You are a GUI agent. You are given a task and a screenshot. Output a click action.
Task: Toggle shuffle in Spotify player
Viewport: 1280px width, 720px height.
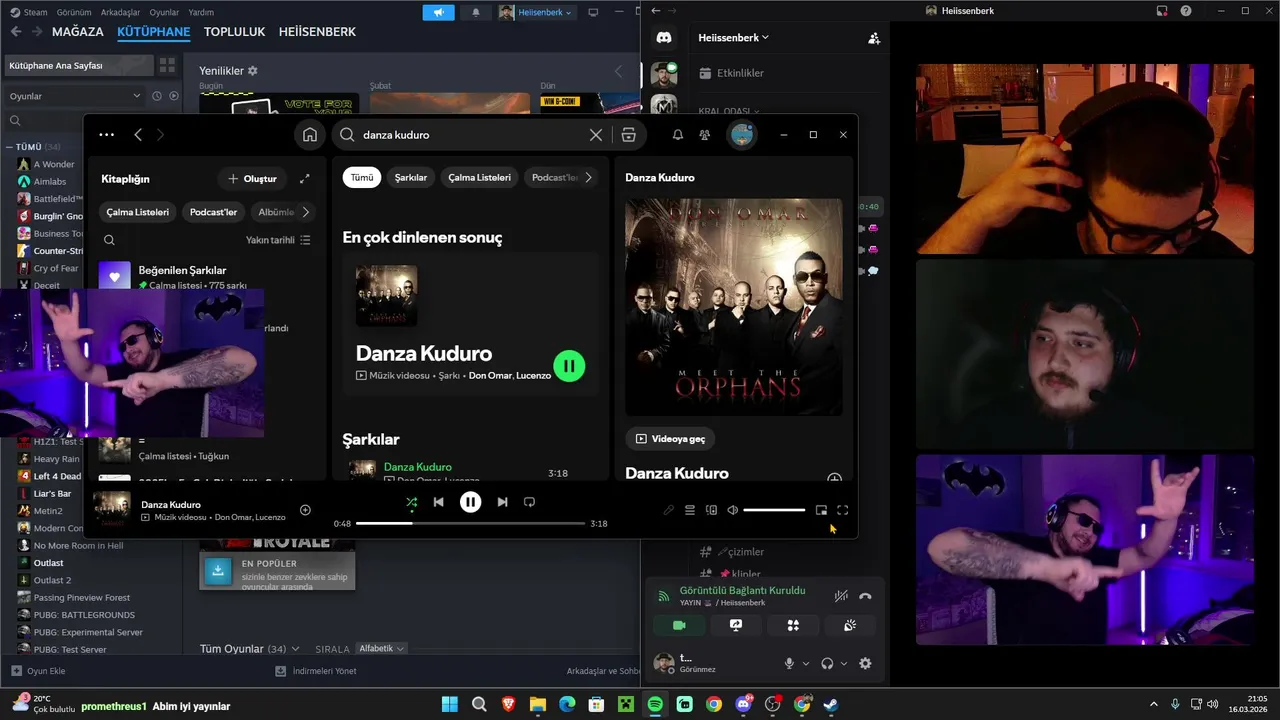click(411, 502)
